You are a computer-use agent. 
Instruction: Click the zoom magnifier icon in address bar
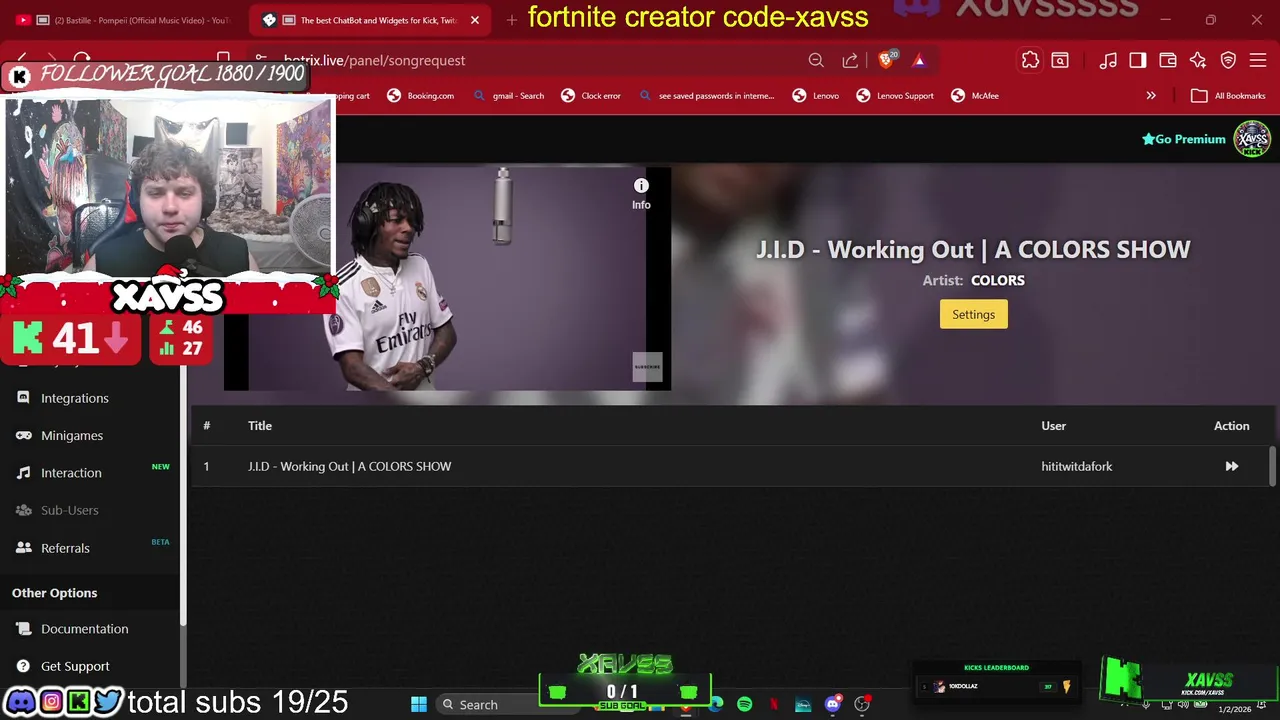[x=816, y=60]
